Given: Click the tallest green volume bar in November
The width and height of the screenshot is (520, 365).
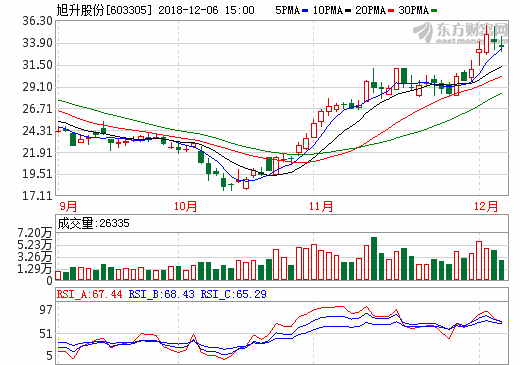Looking at the screenshot, I should tap(374, 258).
